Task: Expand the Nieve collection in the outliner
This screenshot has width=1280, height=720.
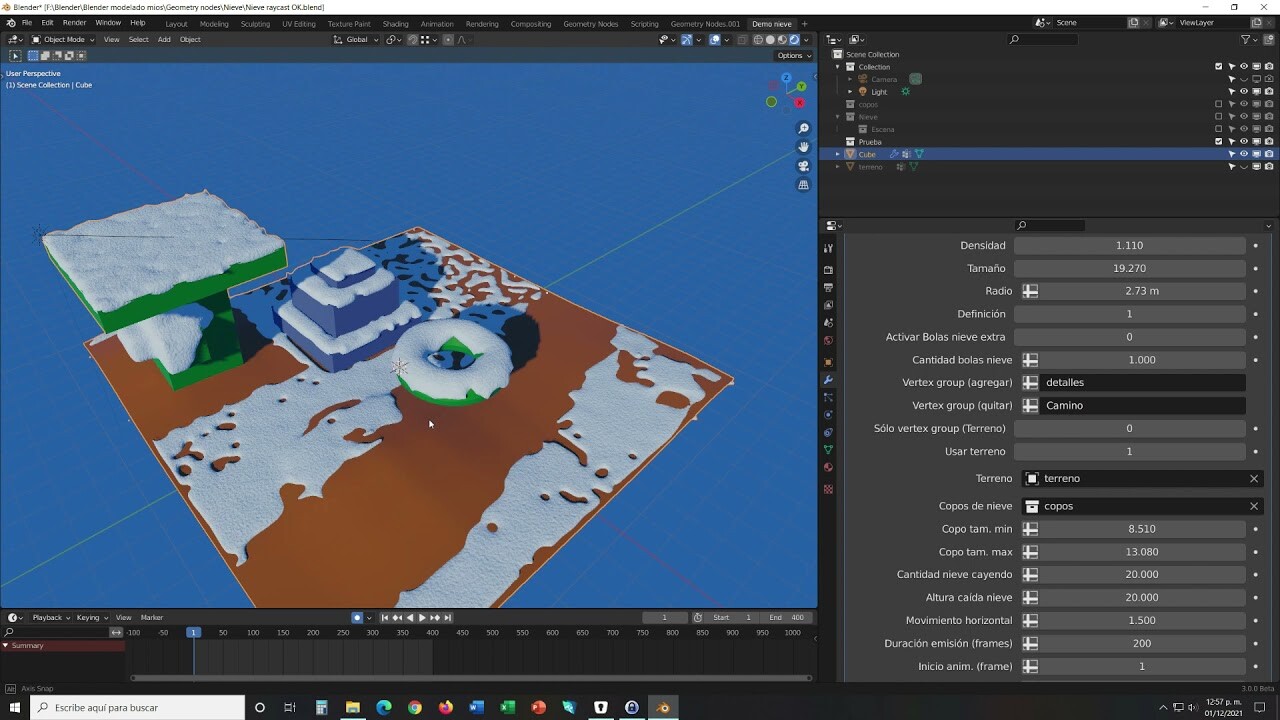Action: (x=838, y=117)
